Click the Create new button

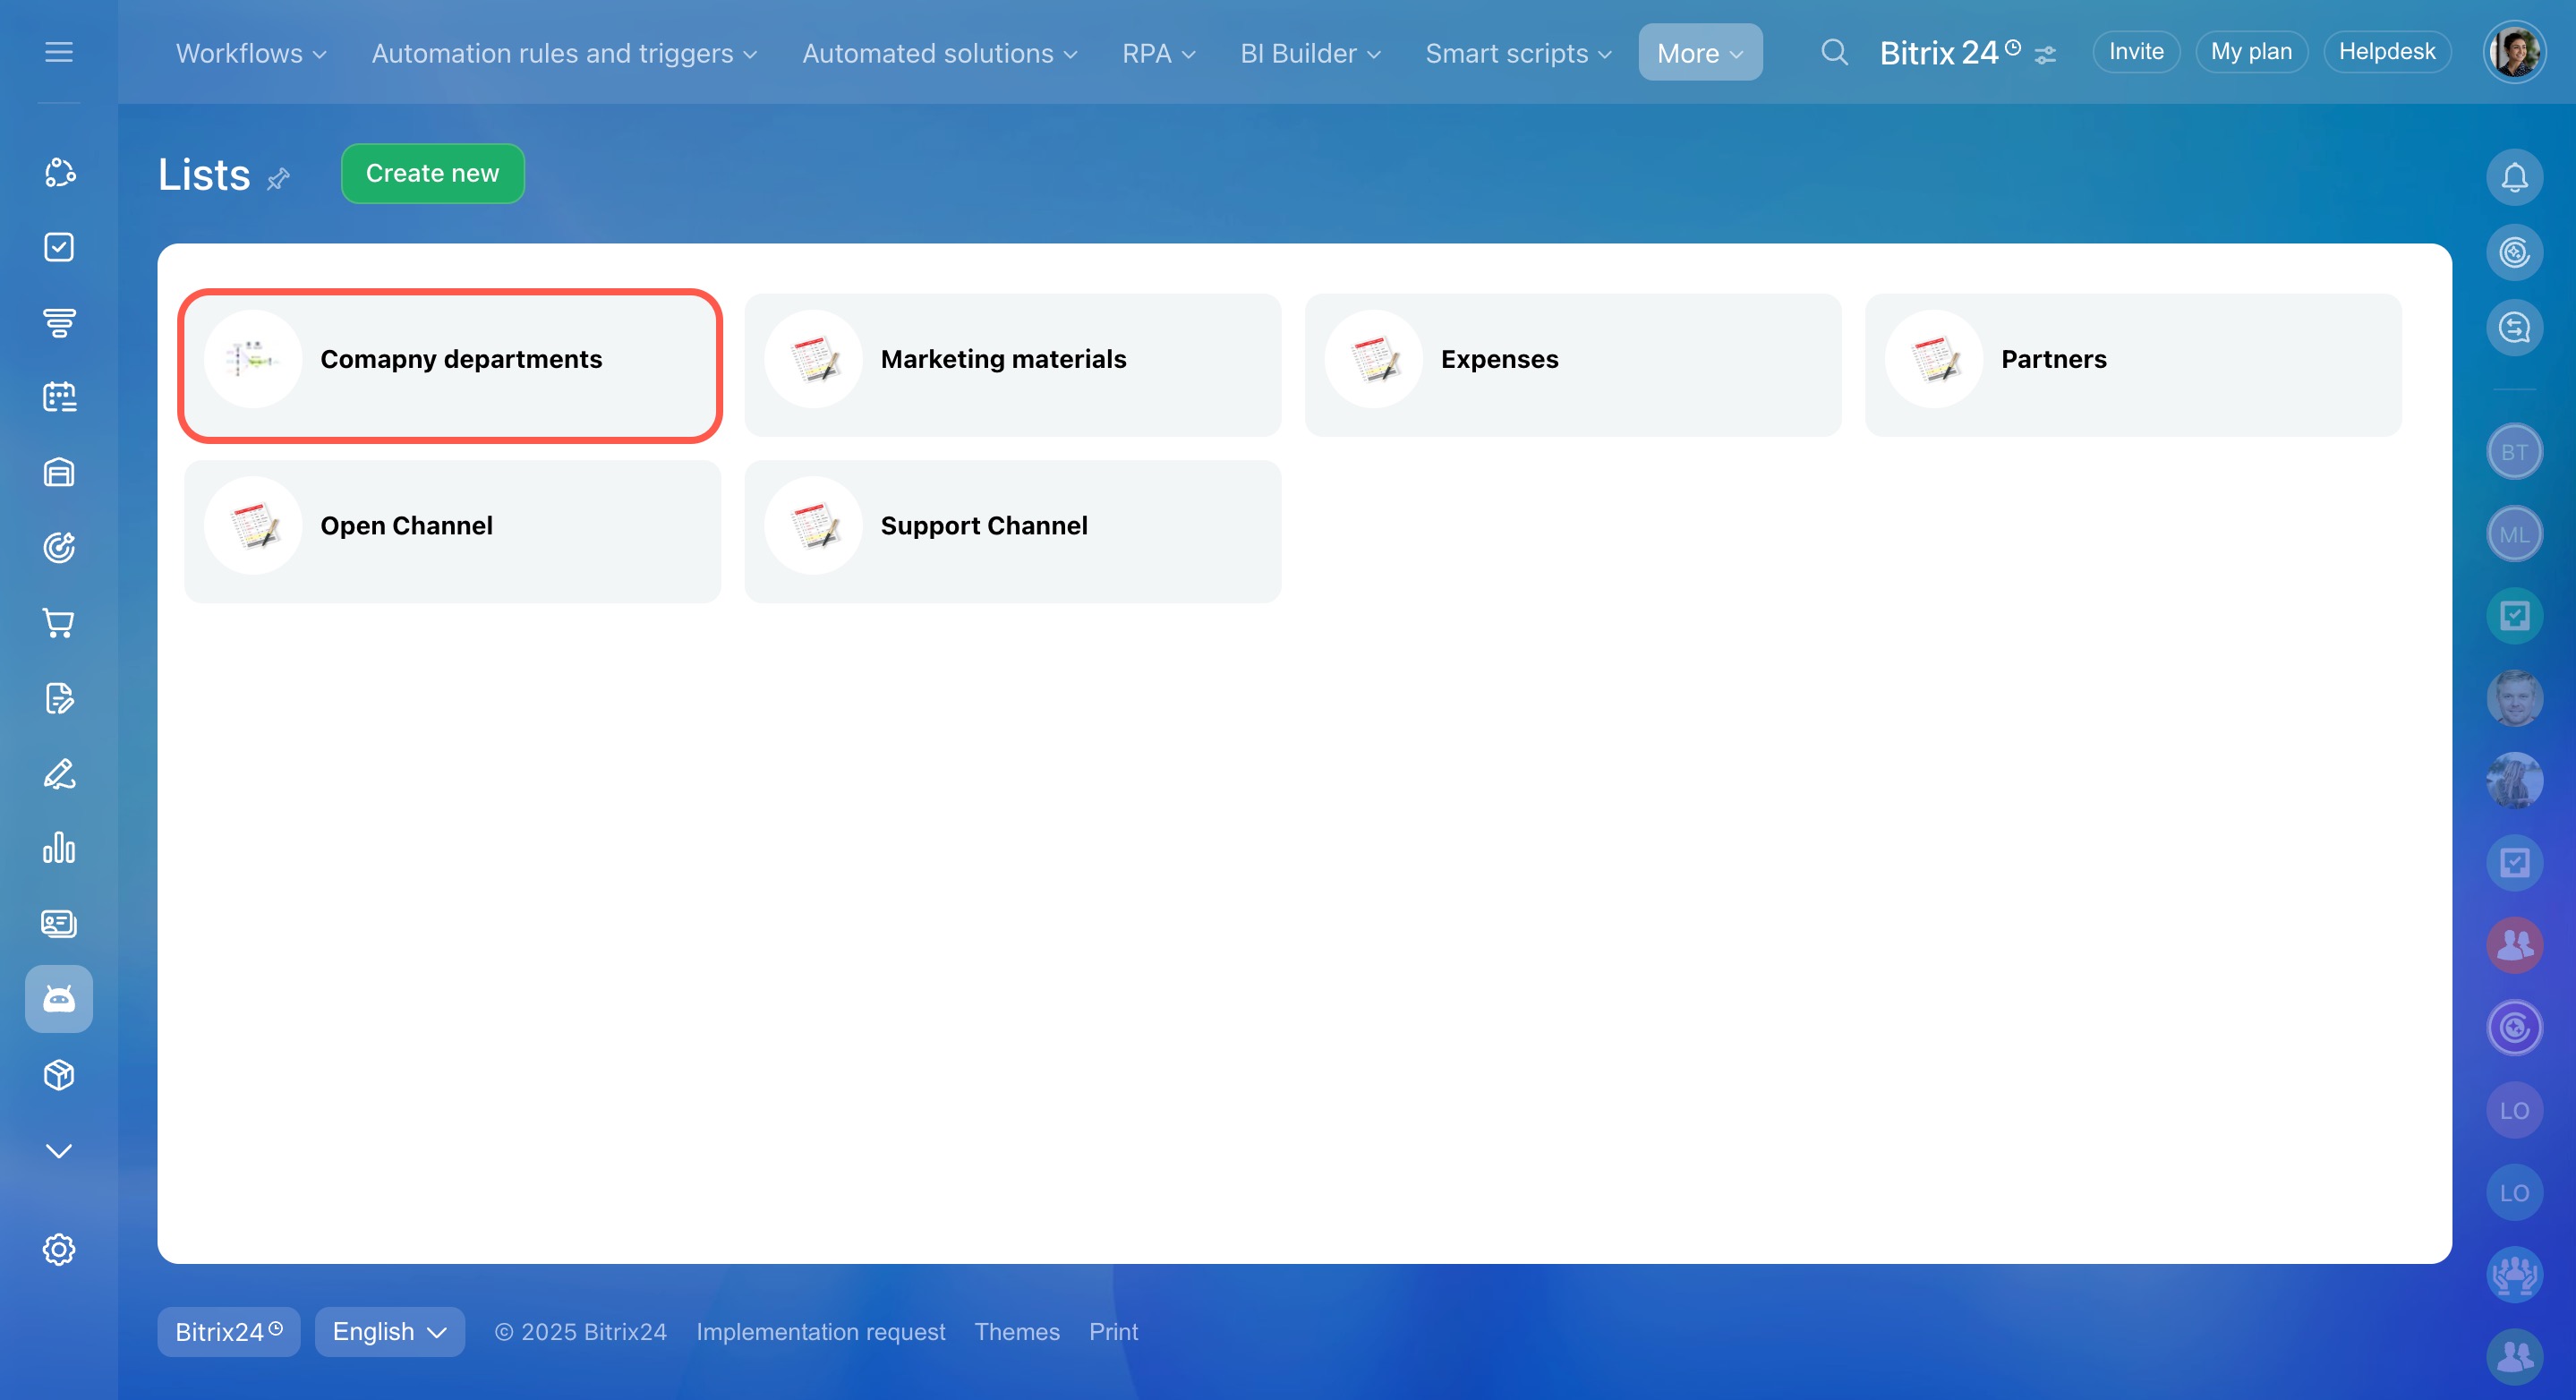(x=432, y=173)
